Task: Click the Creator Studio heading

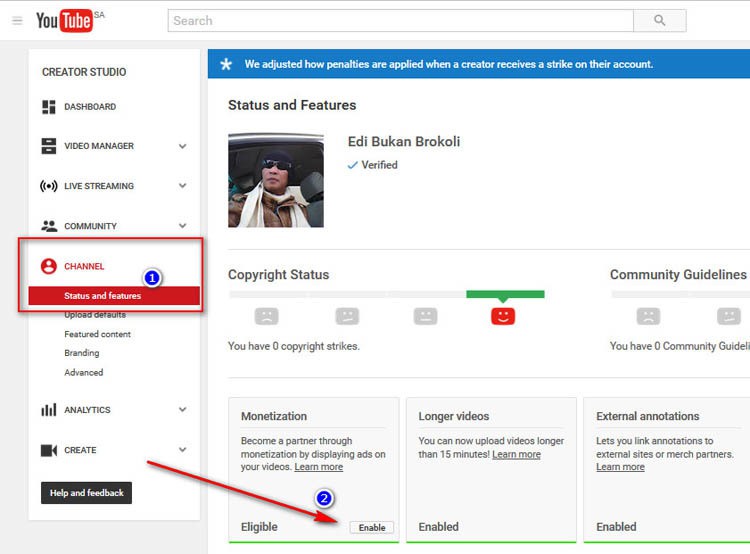Action: (x=84, y=72)
